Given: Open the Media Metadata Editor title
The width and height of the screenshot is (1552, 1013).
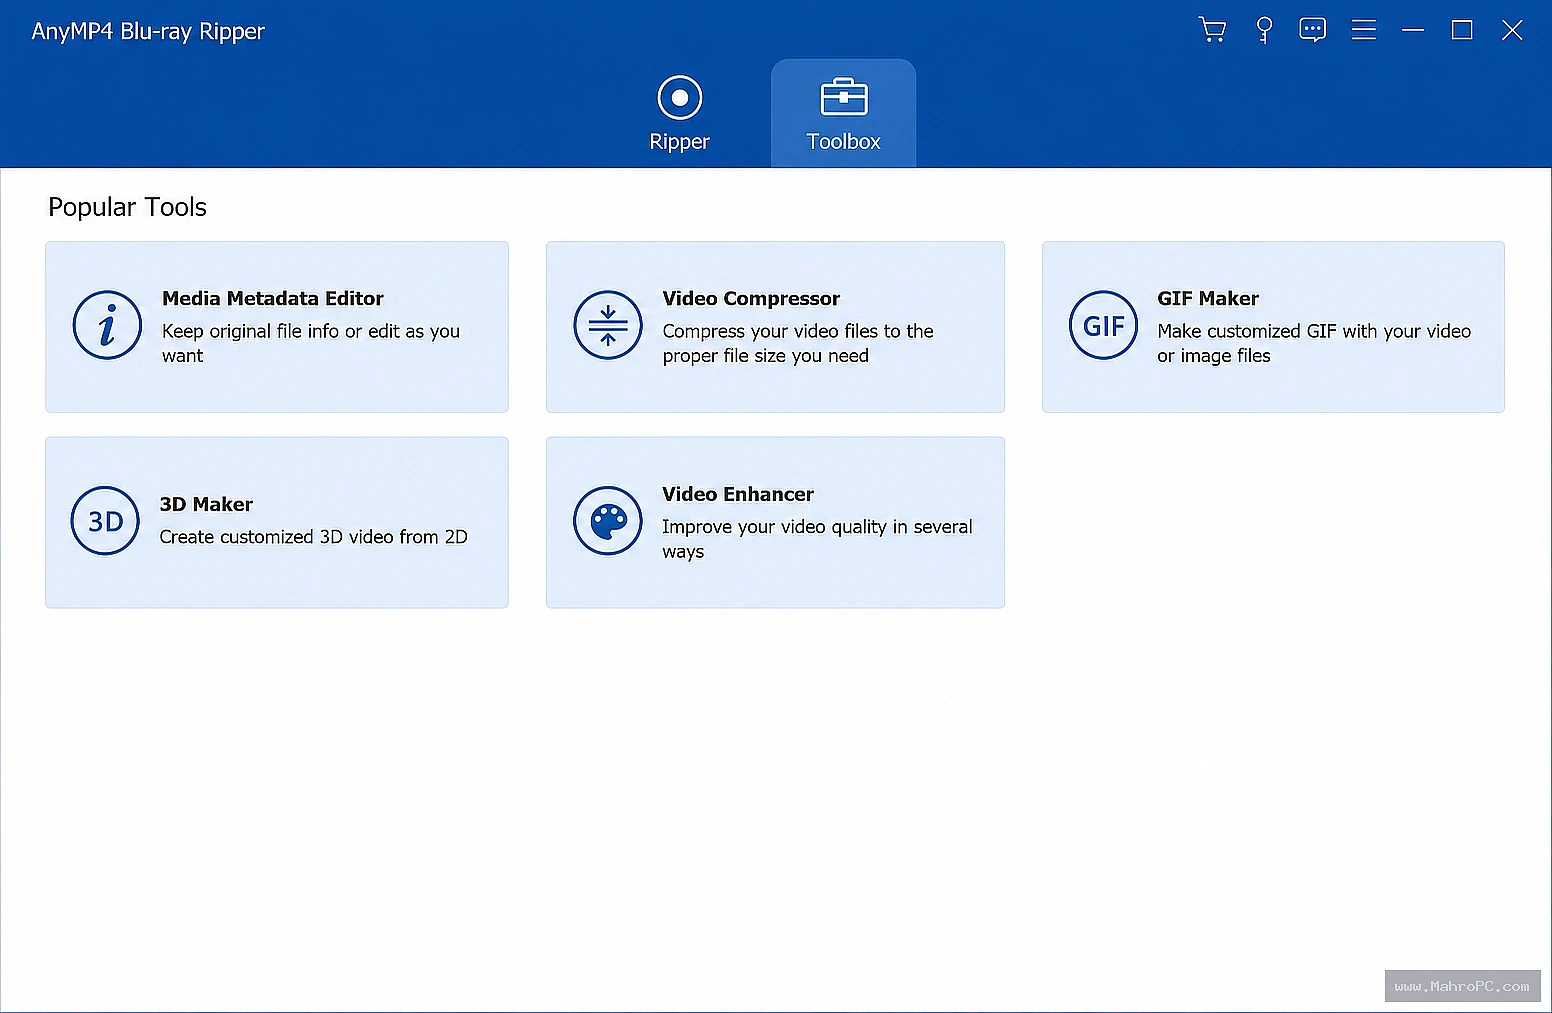Looking at the screenshot, I should [273, 298].
